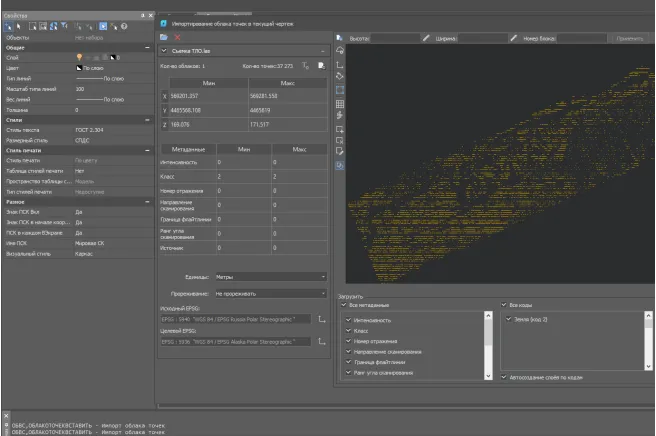Disable Автосоздание слоёв по кодам
656x436 pixels.
click(x=503, y=377)
